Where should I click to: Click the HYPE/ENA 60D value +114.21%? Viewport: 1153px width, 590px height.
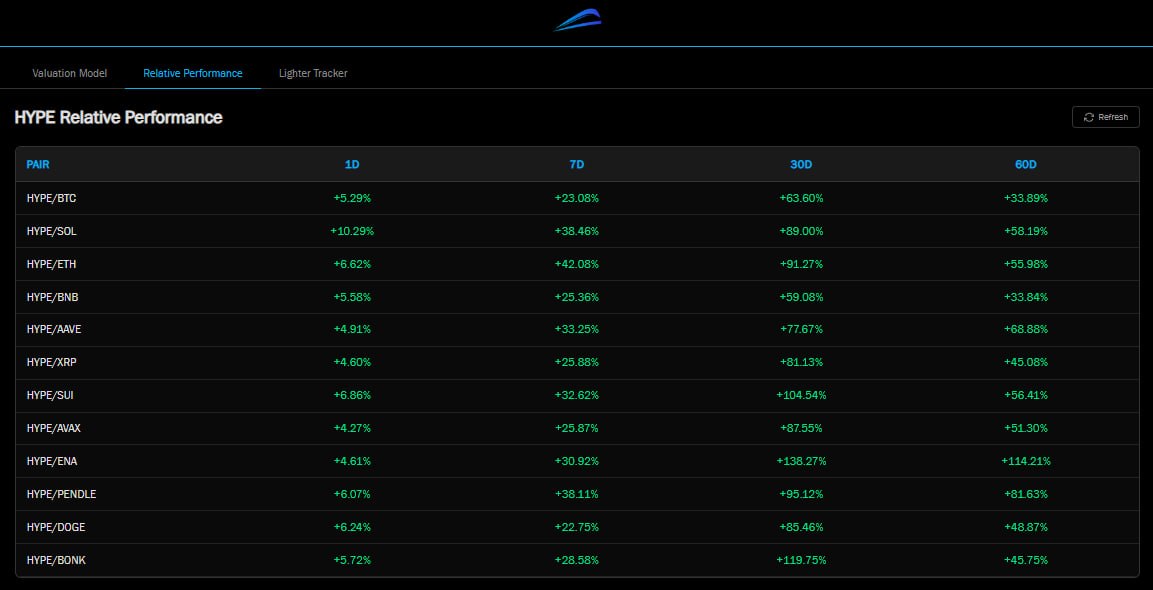[1026, 461]
